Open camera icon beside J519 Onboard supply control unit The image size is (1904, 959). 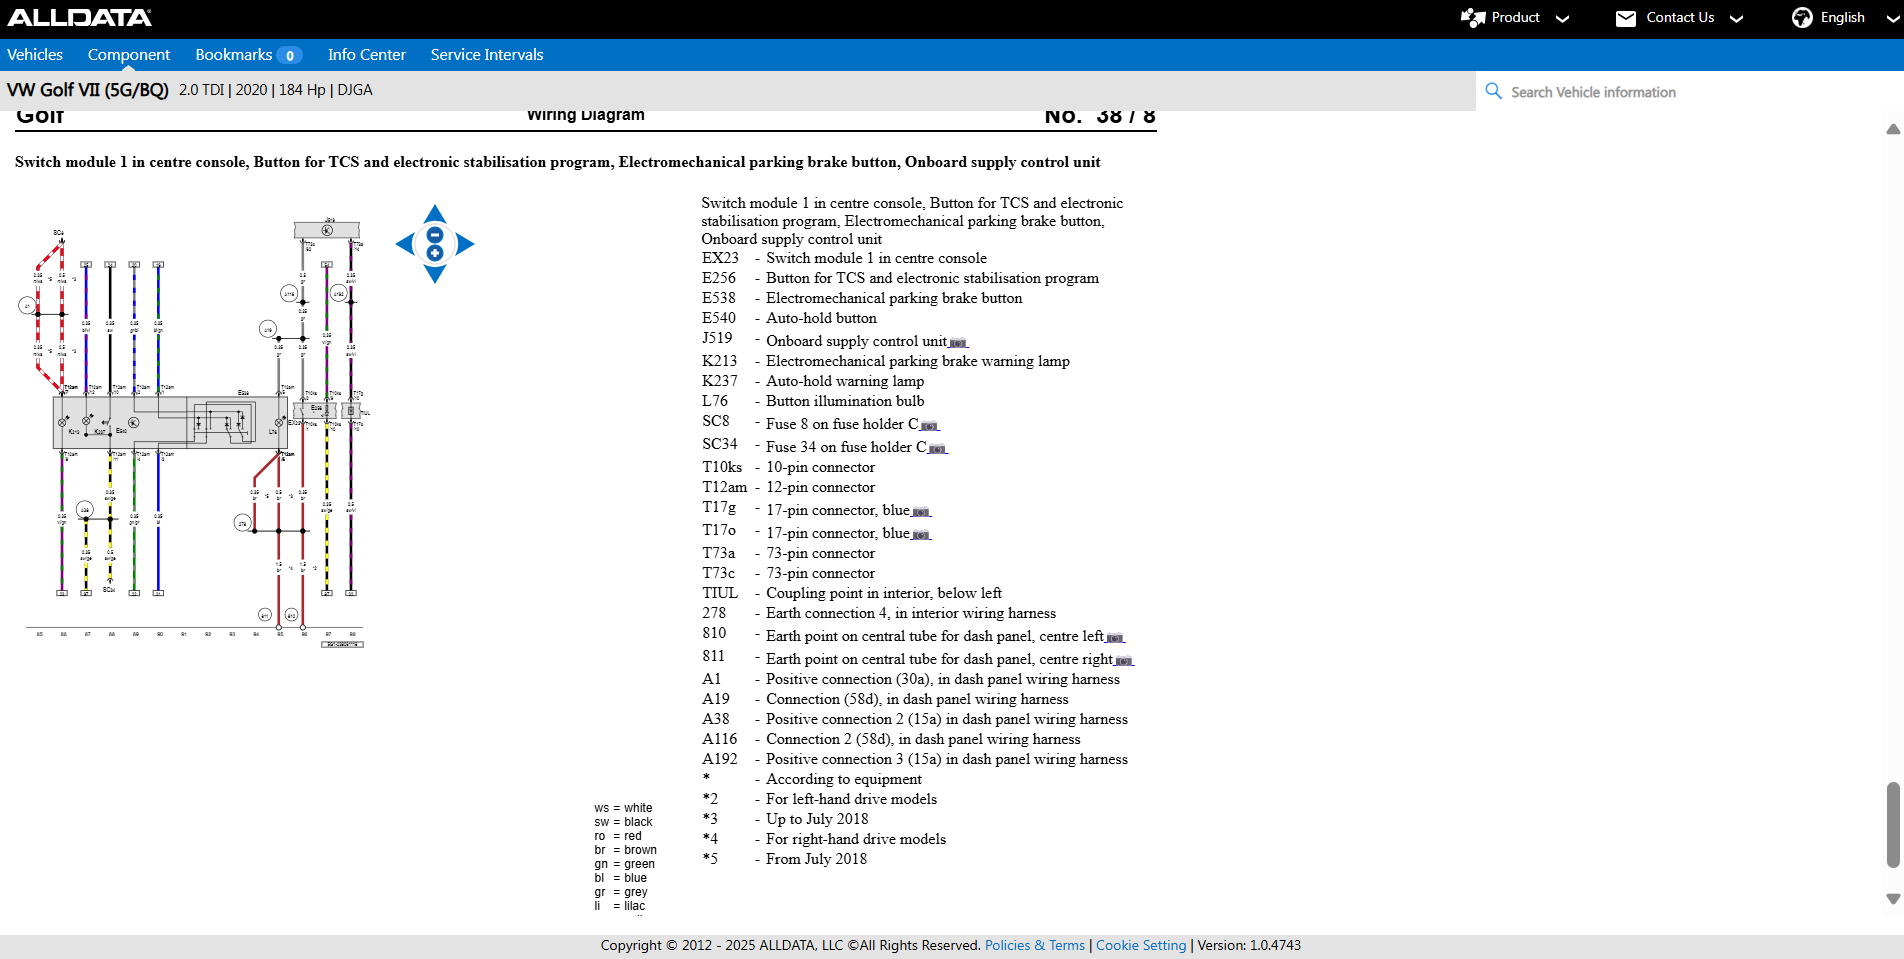(x=958, y=343)
